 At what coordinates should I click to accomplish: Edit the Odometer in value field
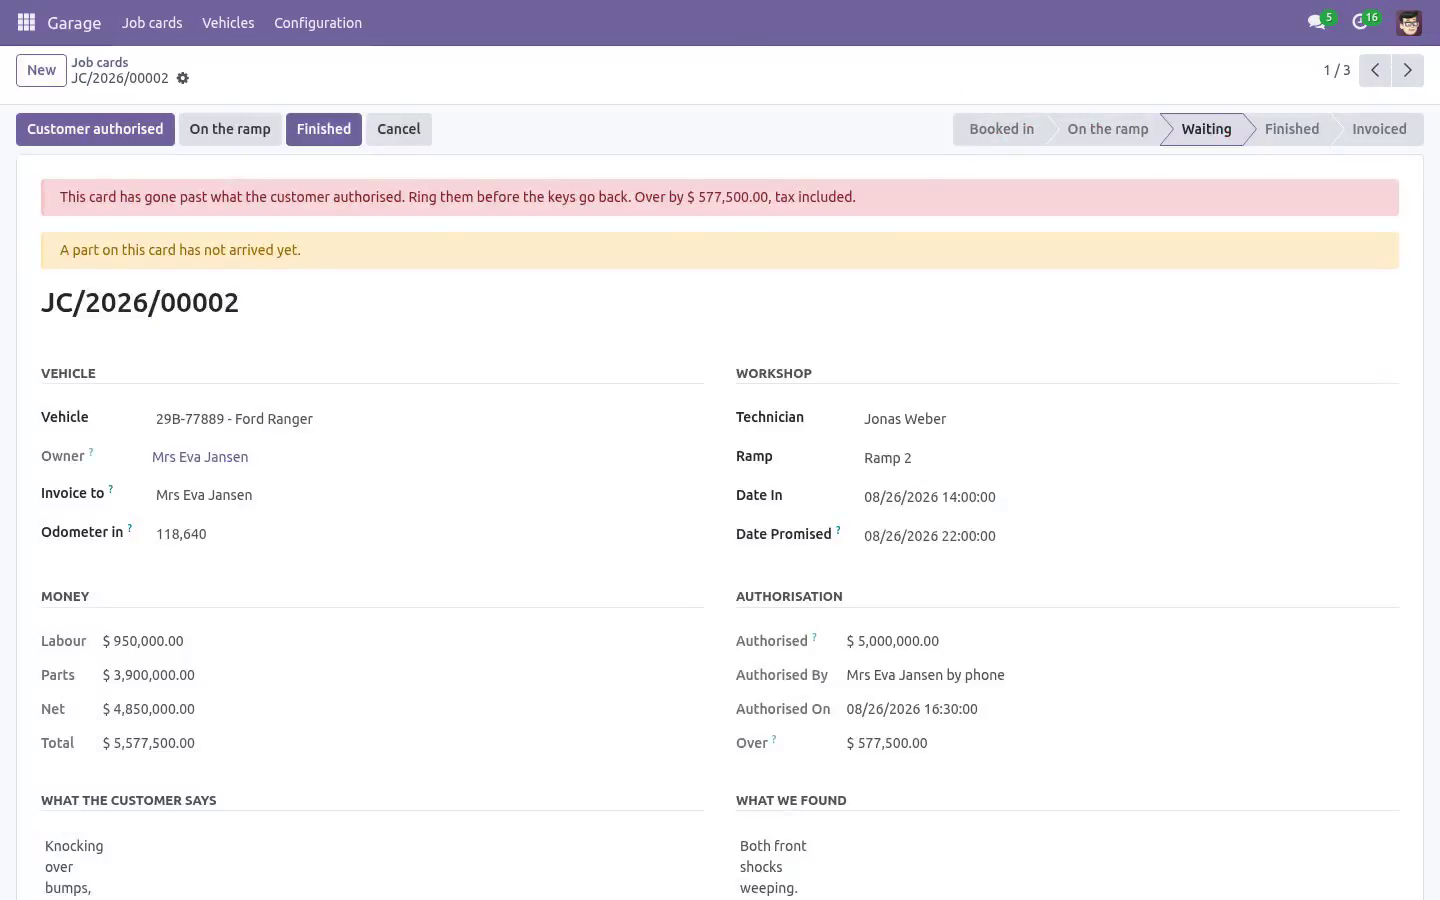tap(428, 534)
